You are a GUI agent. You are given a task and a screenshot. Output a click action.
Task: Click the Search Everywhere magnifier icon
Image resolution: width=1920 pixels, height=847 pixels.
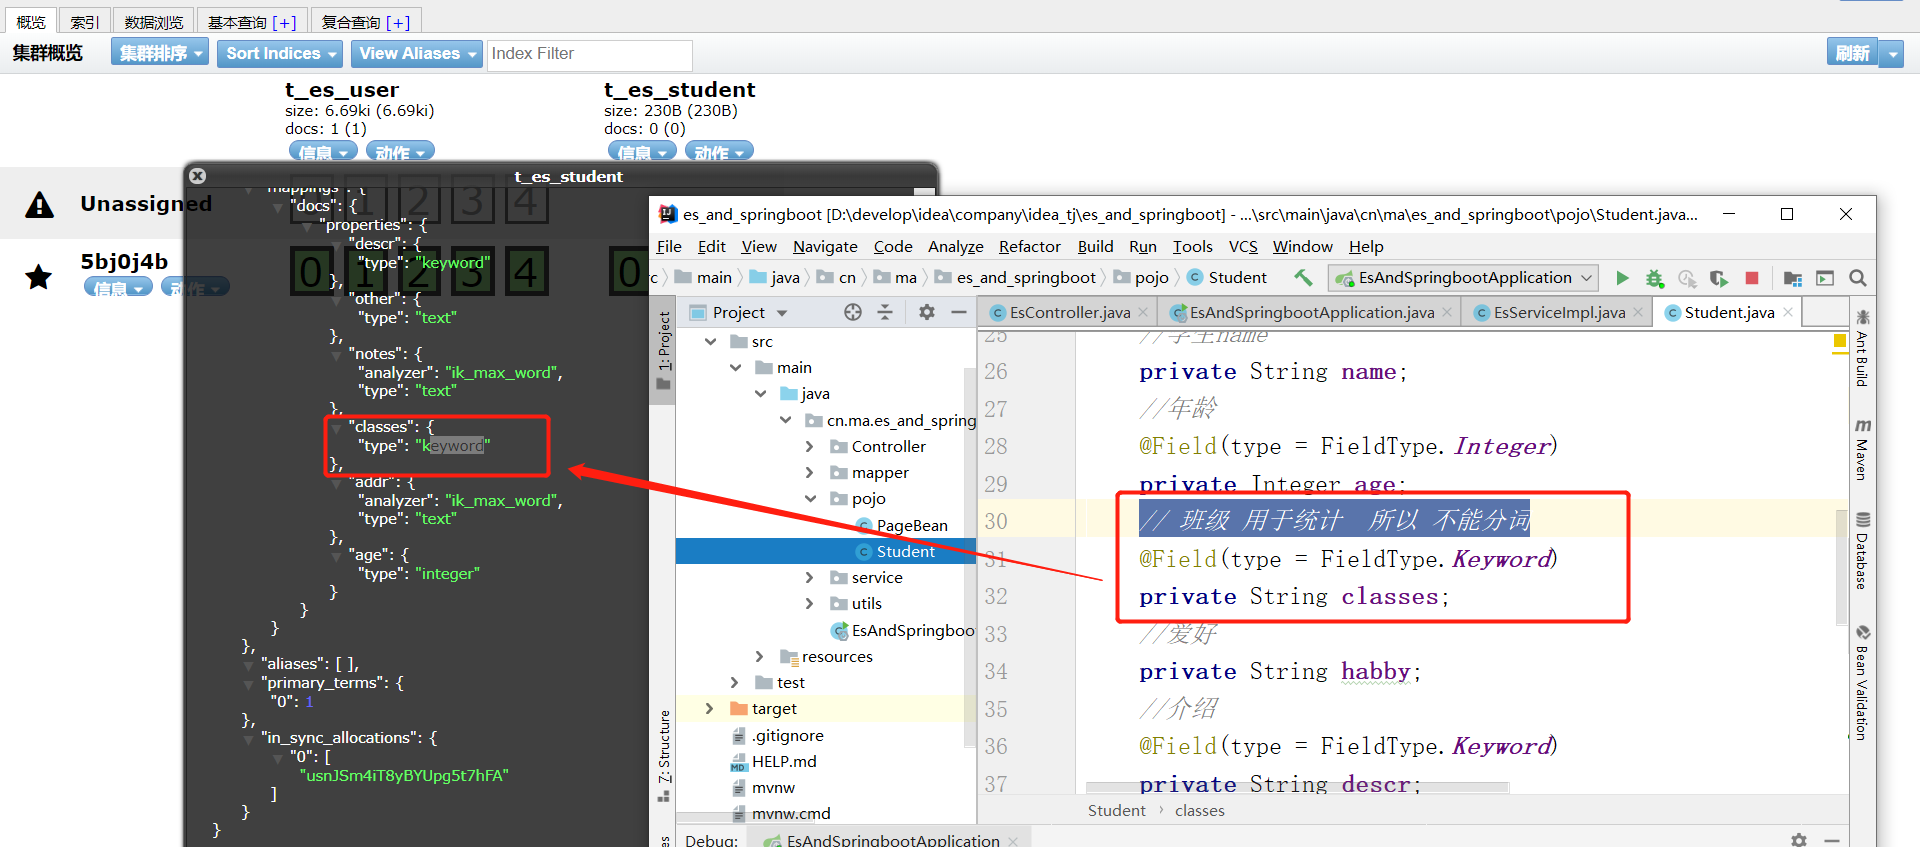[x=1858, y=278]
